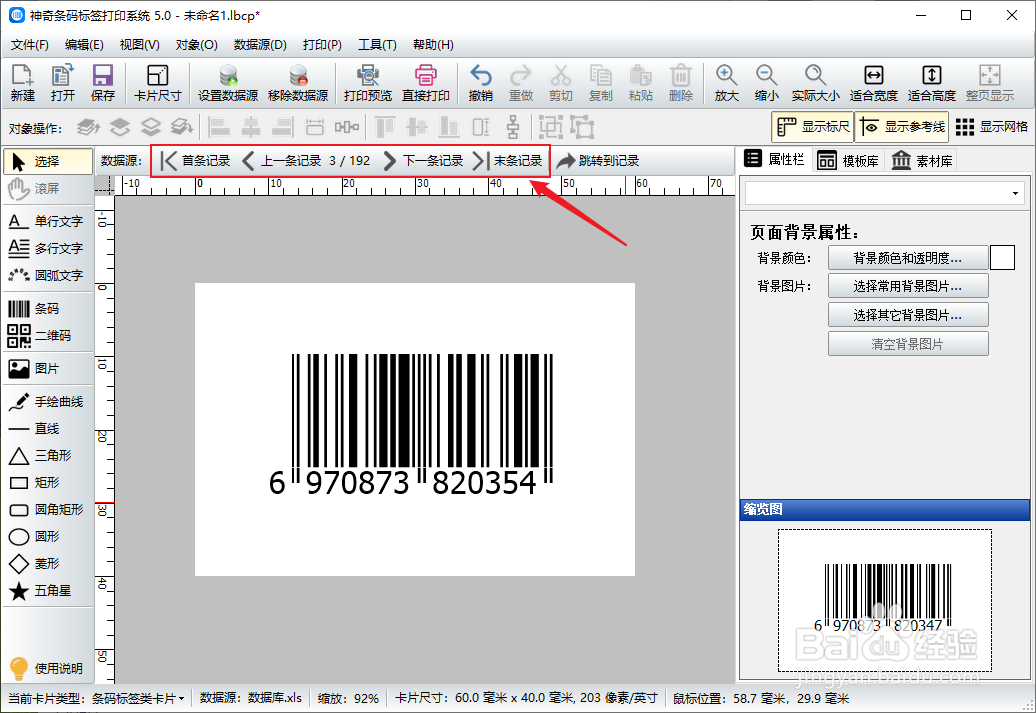
Task: Save the label with 保存 icon
Action: tap(102, 83)
